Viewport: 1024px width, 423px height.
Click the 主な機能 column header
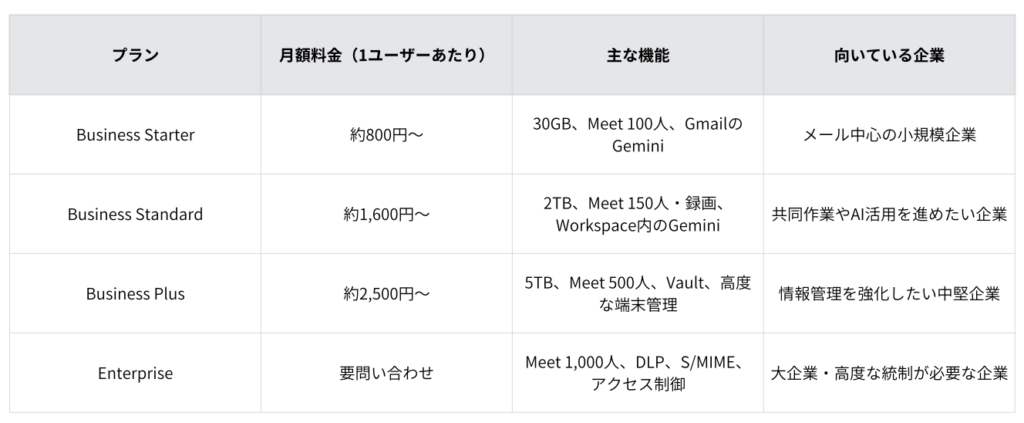637,55
